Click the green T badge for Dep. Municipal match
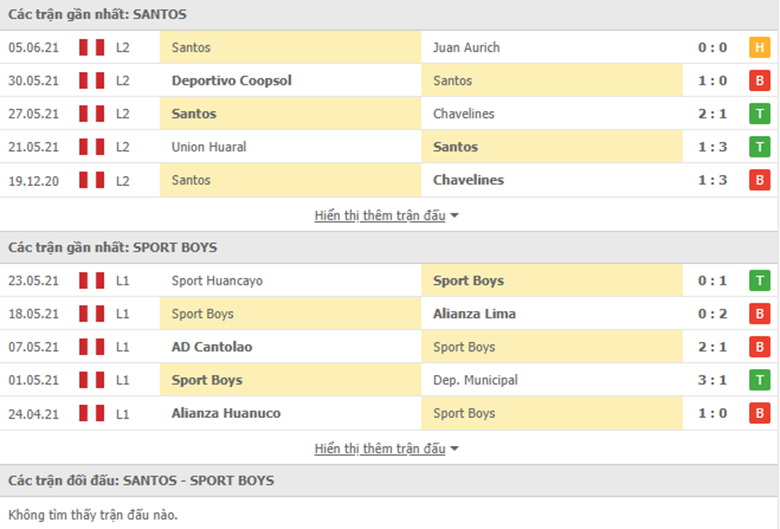Viewport: 780px width, 529px height. click(x=760, y=381)
